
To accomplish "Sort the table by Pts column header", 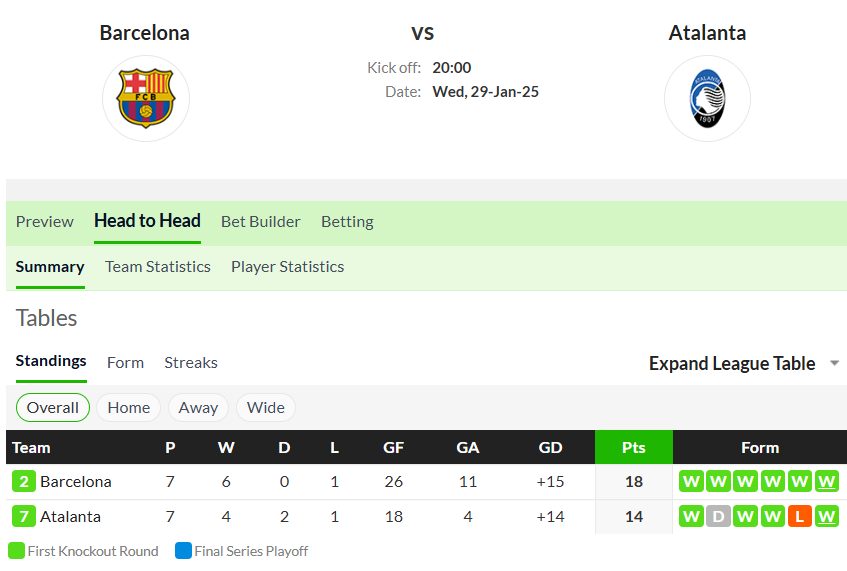I will tap(634, 447).
